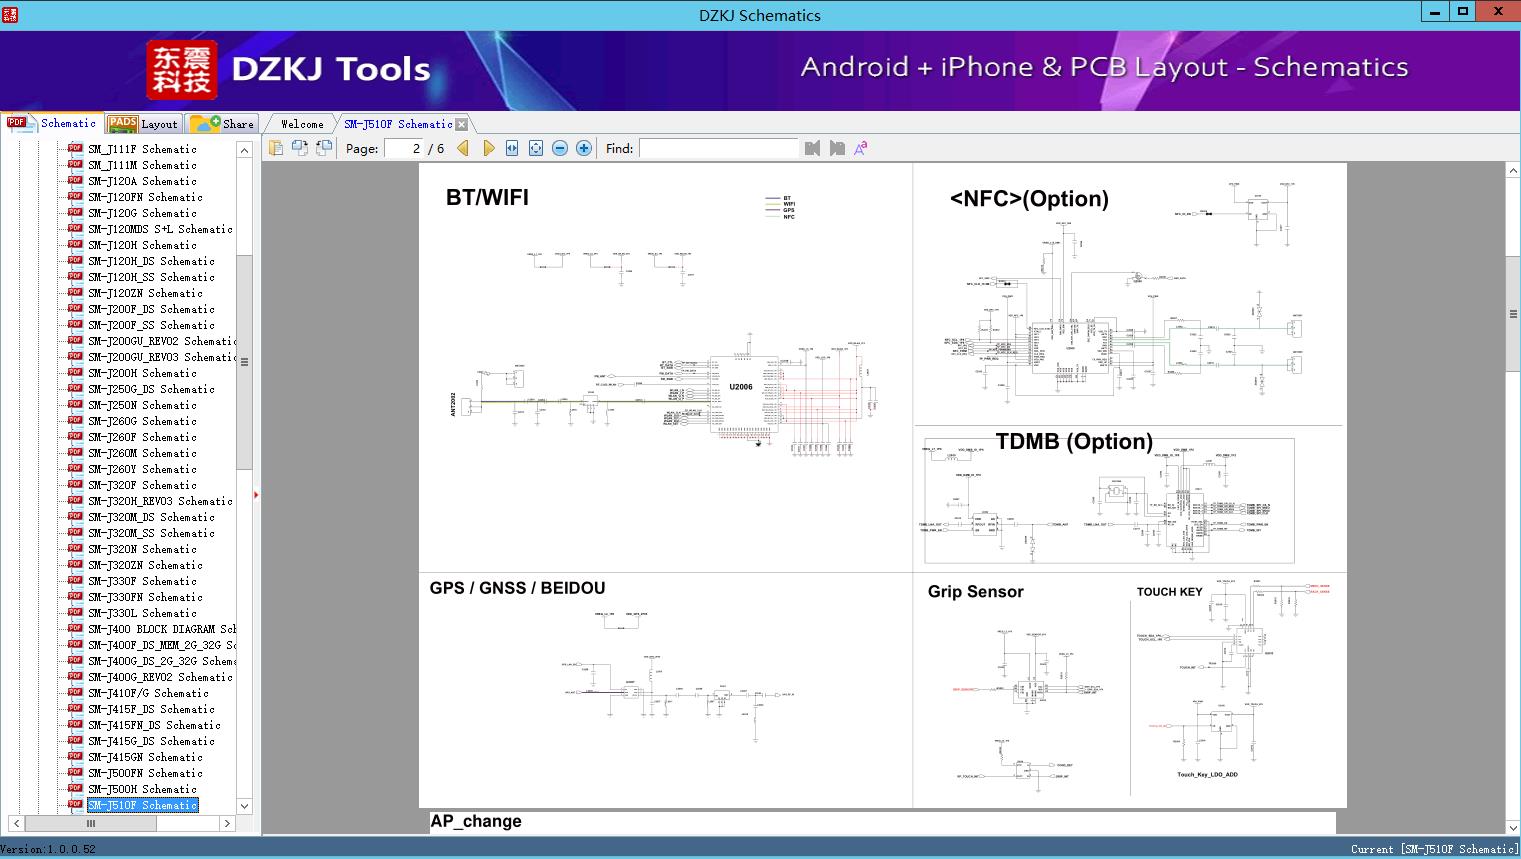Select SM-J320H_REVO3 Schematic
The width and height of the screenshot is (1521, 859).
(x=160, y=501)
